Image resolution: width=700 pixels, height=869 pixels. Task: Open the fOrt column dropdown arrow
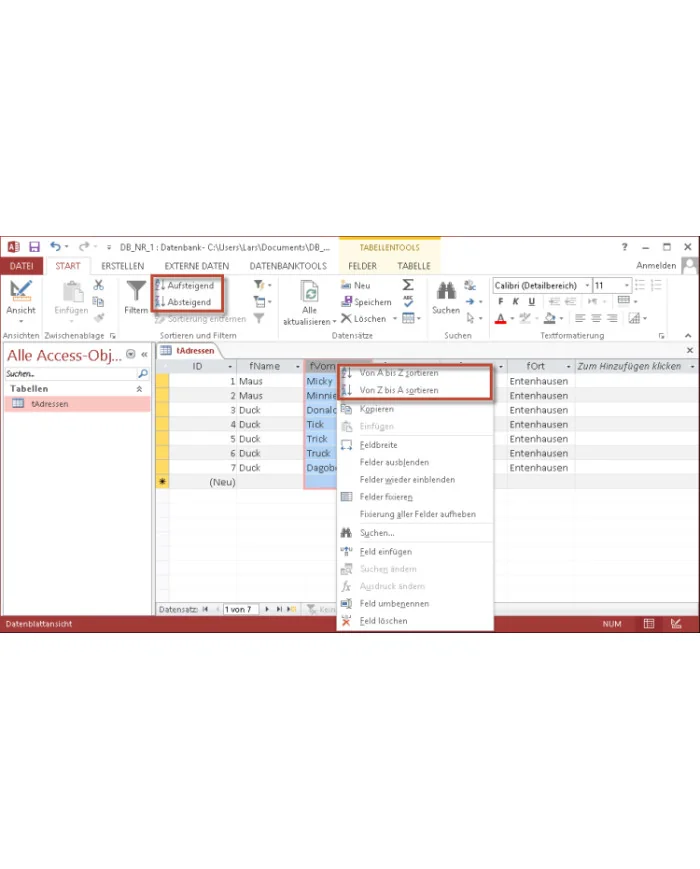[x=568, y=366]
